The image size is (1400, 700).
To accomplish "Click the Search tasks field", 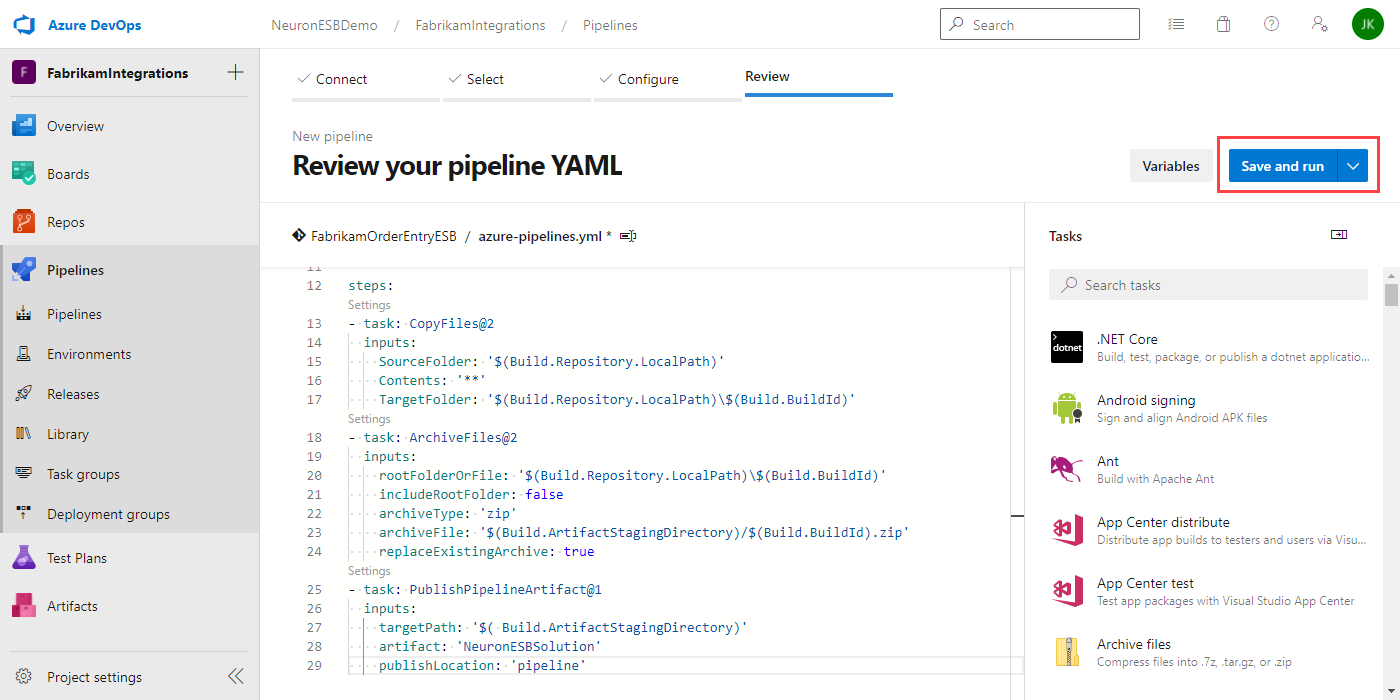I will [x=1208, y=285].
